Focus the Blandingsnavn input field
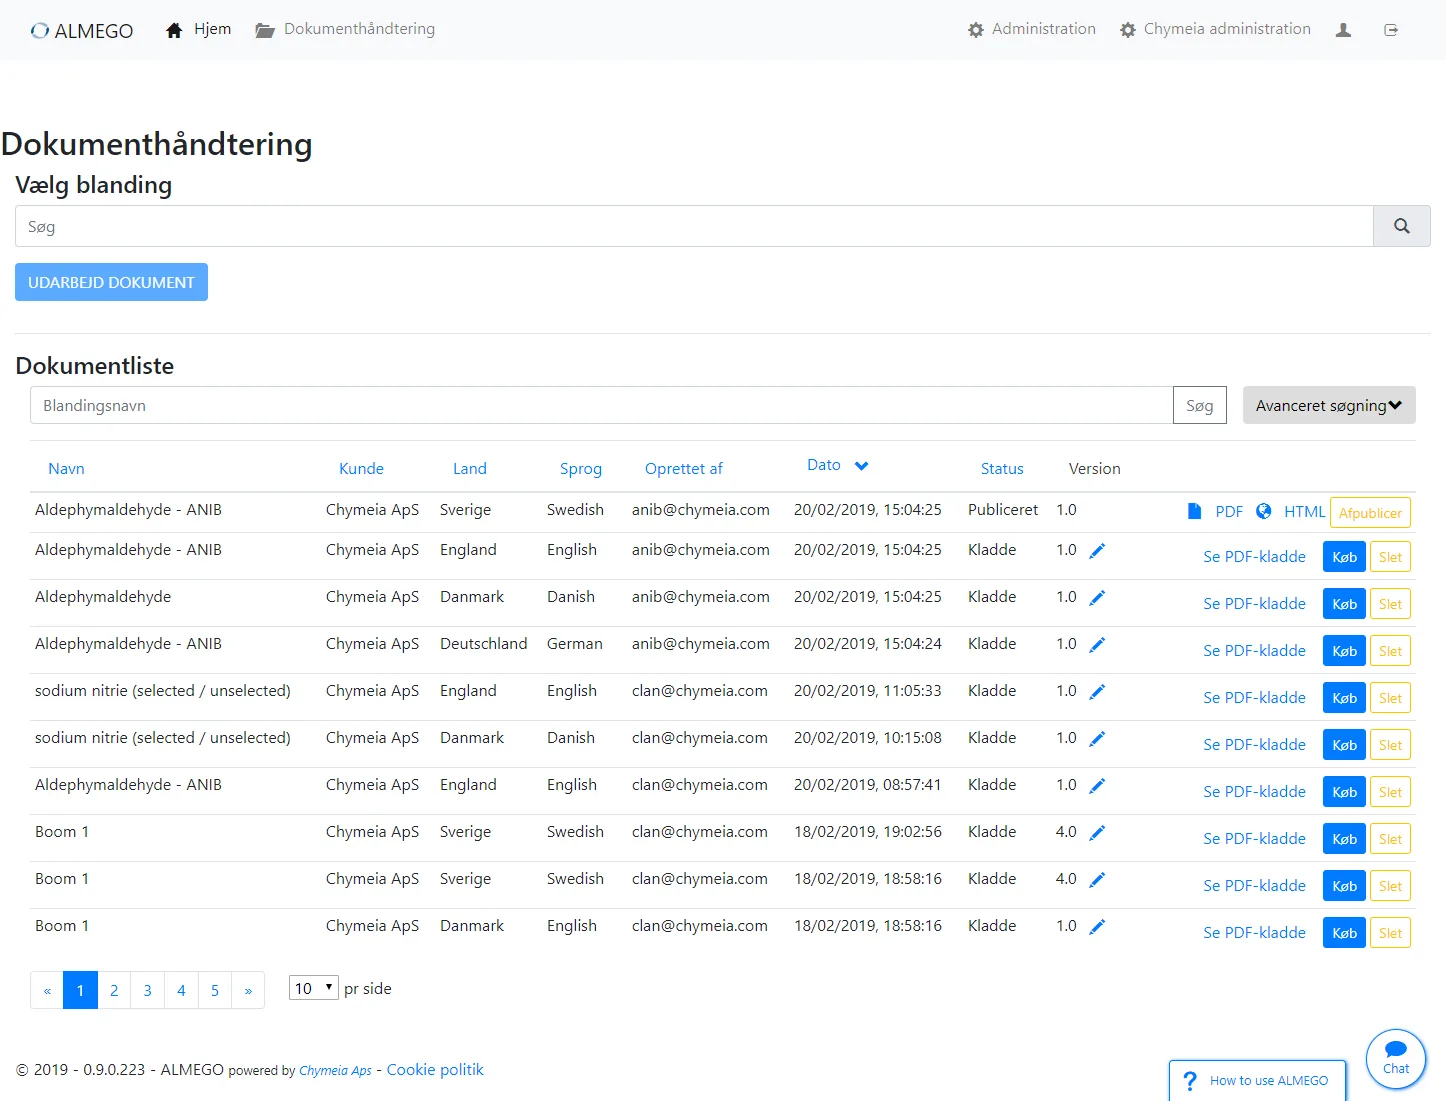Image resolution: width=1446 pixels, height=1101 pixels. (601, 405)
